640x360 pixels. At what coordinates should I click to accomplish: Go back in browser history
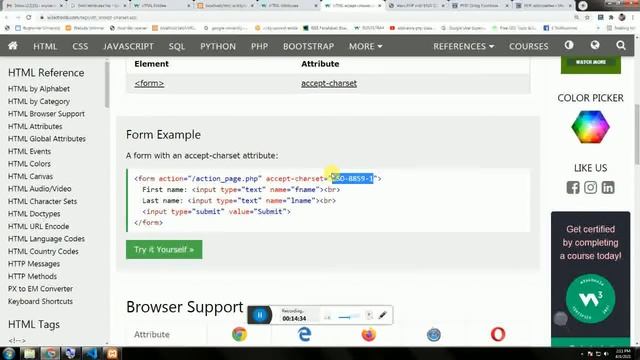(7, 18)
